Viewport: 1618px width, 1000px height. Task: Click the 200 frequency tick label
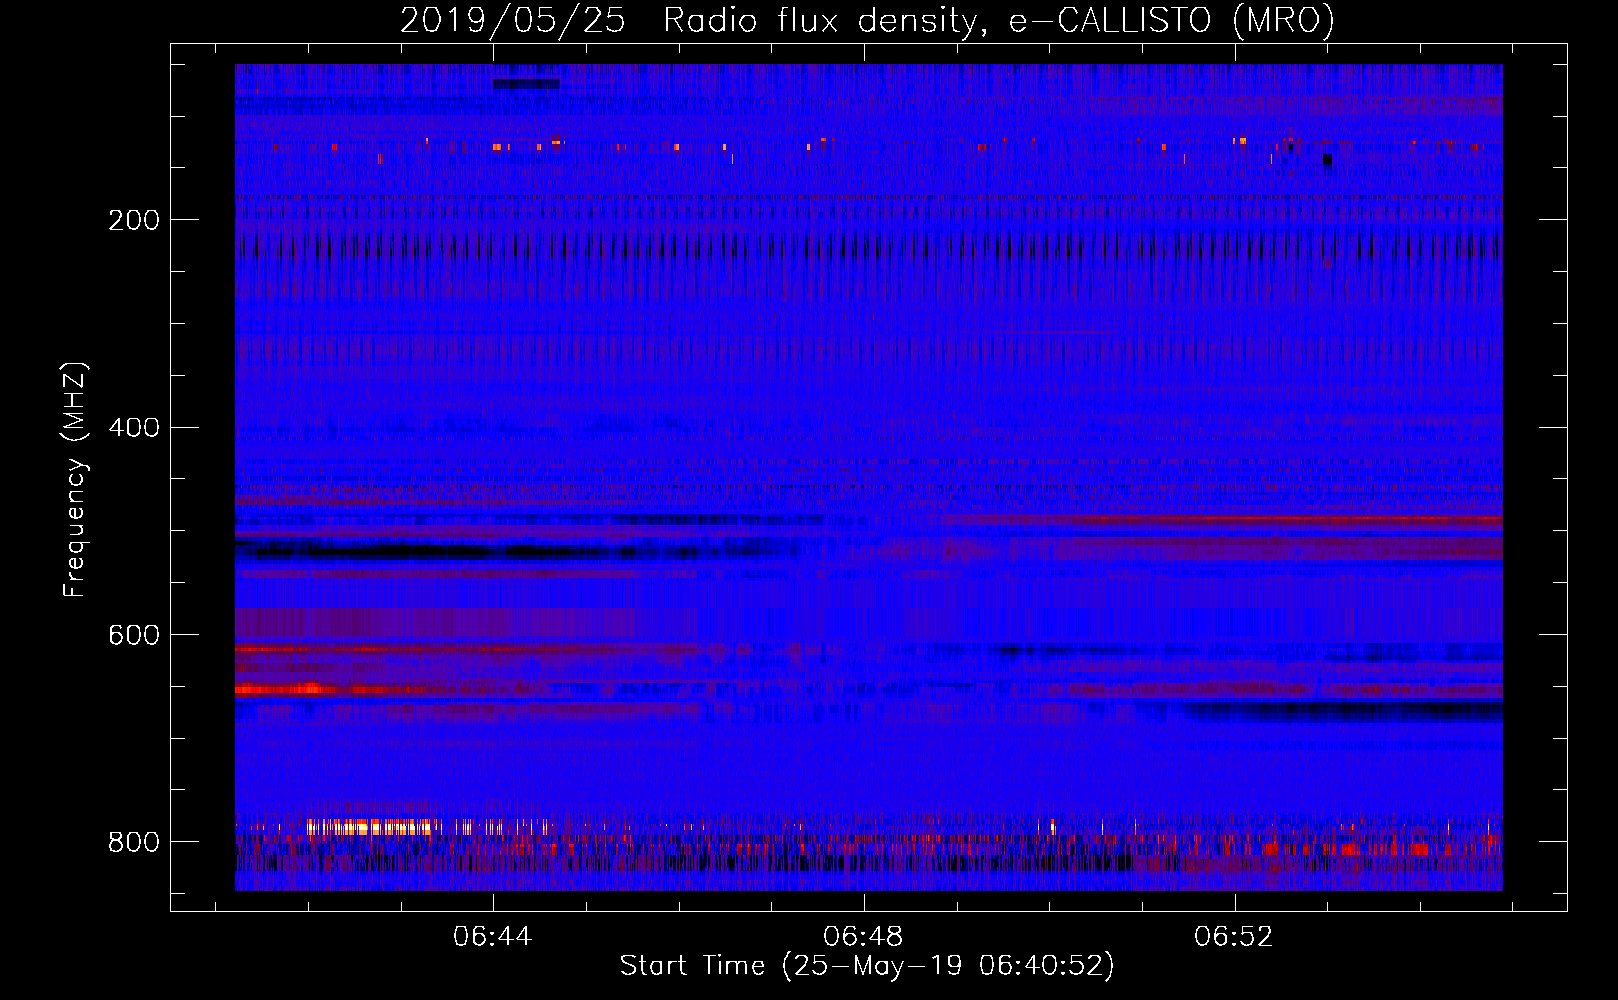point(134,220)
